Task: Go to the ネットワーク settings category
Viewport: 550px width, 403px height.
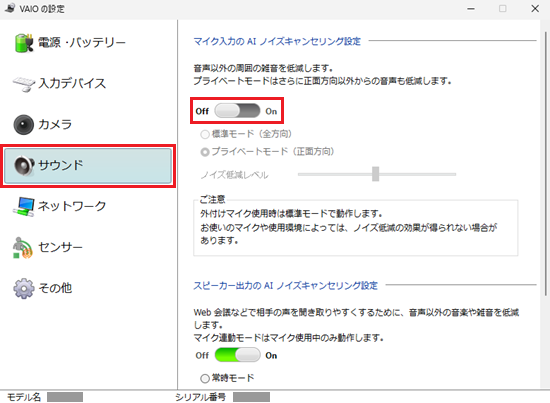Action: [88, 206]
